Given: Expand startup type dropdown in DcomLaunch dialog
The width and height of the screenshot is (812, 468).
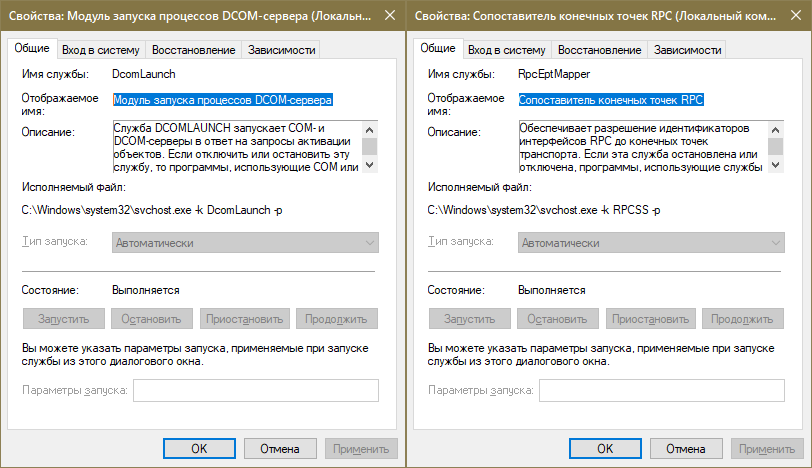Looking at the screenshot, I should (x=245, y=243).
